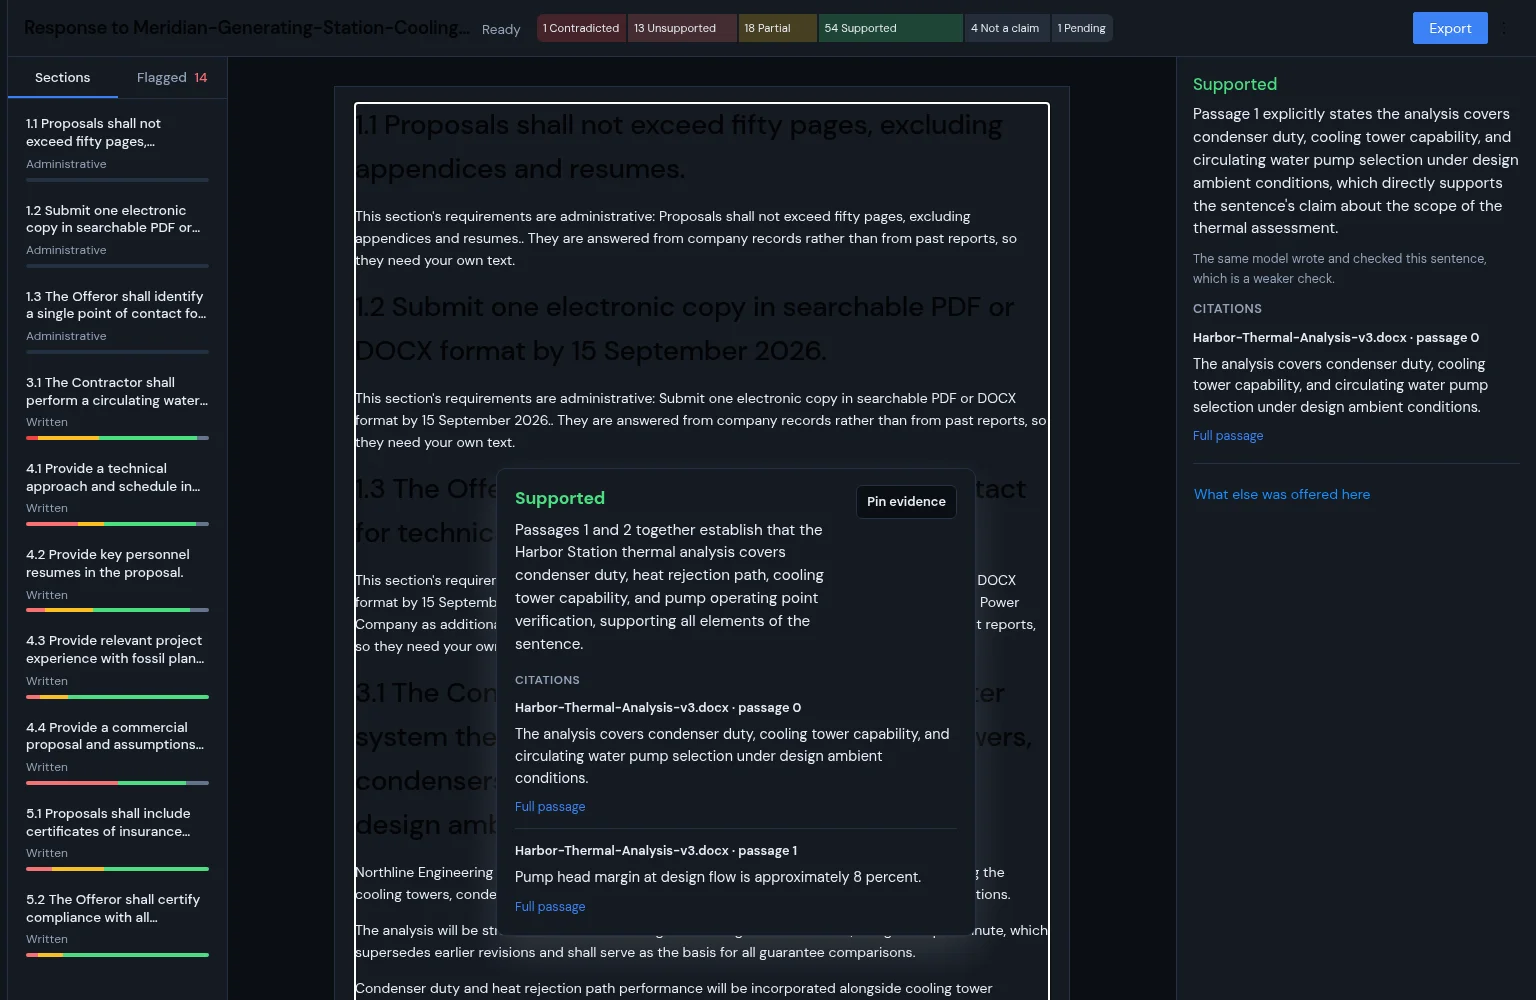Filter by 4 Not a claim chip
Image resolution: width=1536 pixels, height=1000 pixels.
(x=1007, y=28)
